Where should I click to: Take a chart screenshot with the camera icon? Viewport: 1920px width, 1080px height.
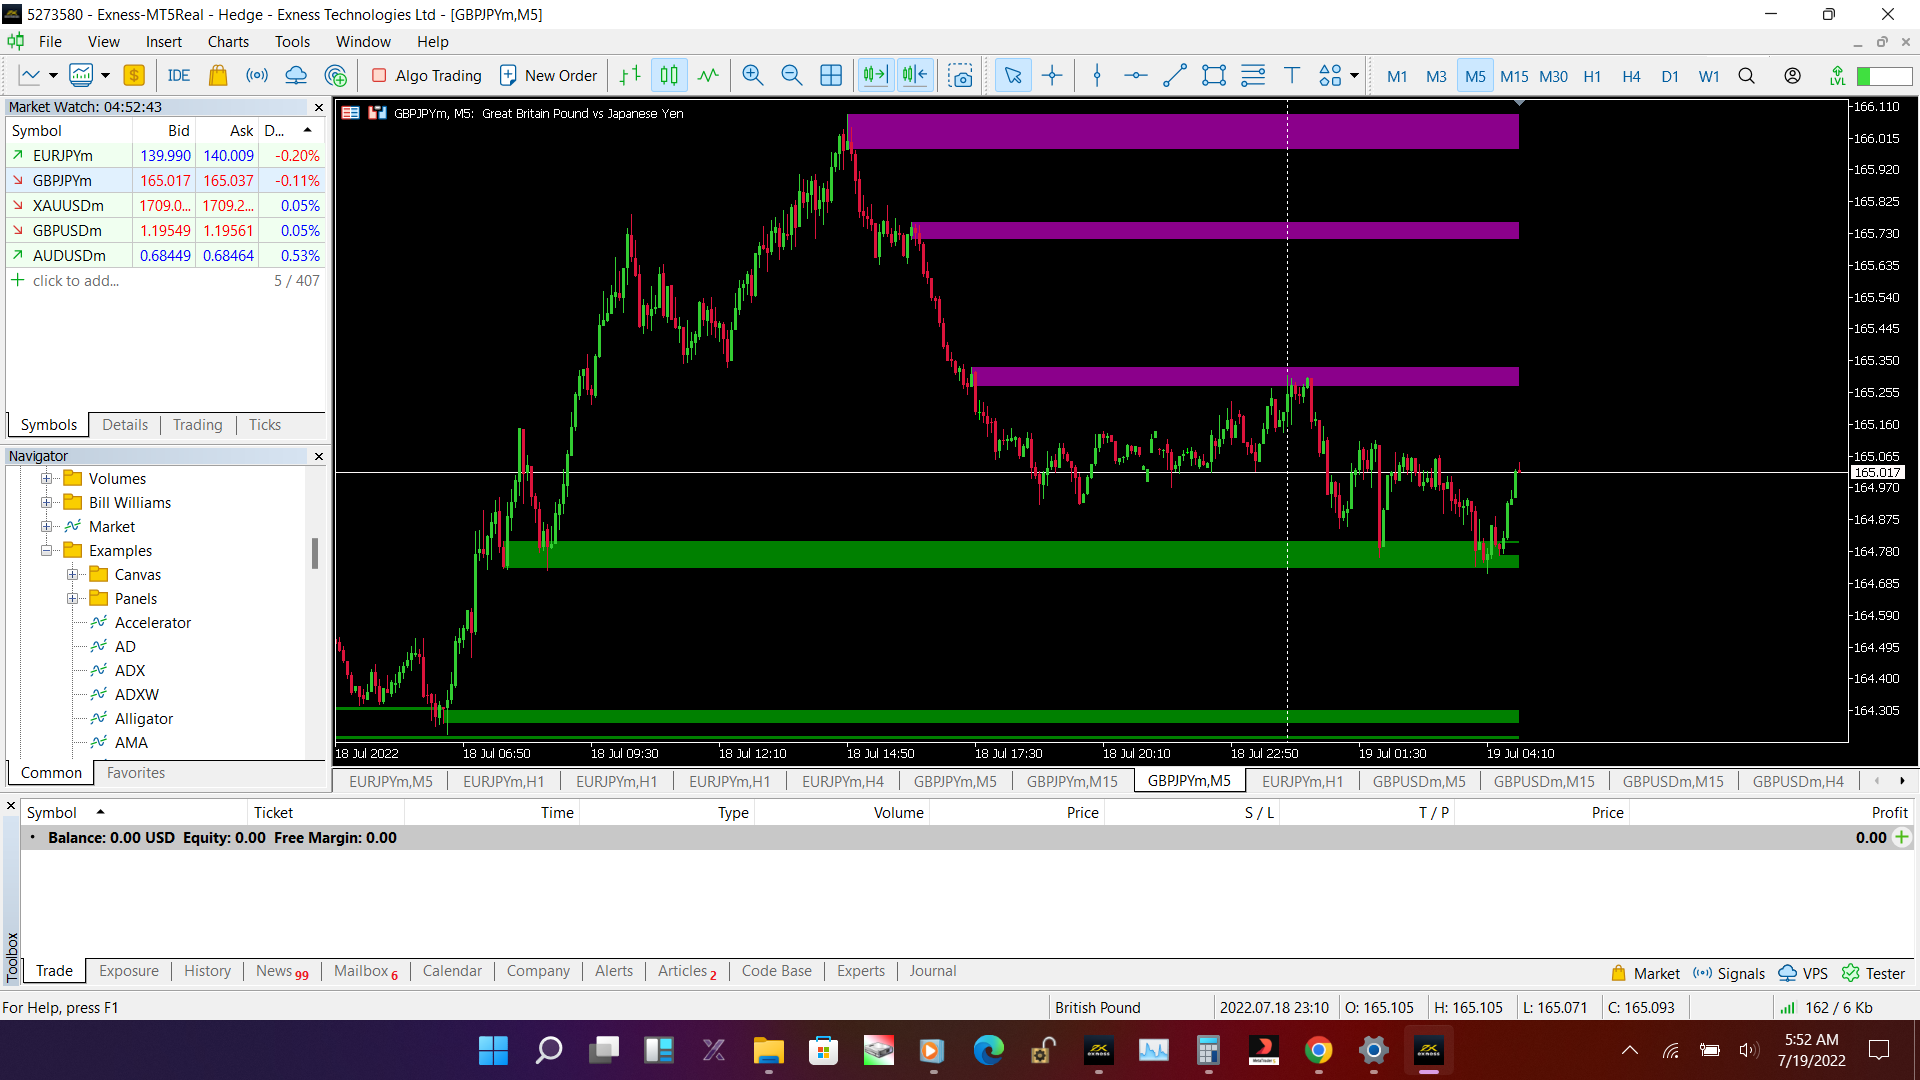point(960,76)
